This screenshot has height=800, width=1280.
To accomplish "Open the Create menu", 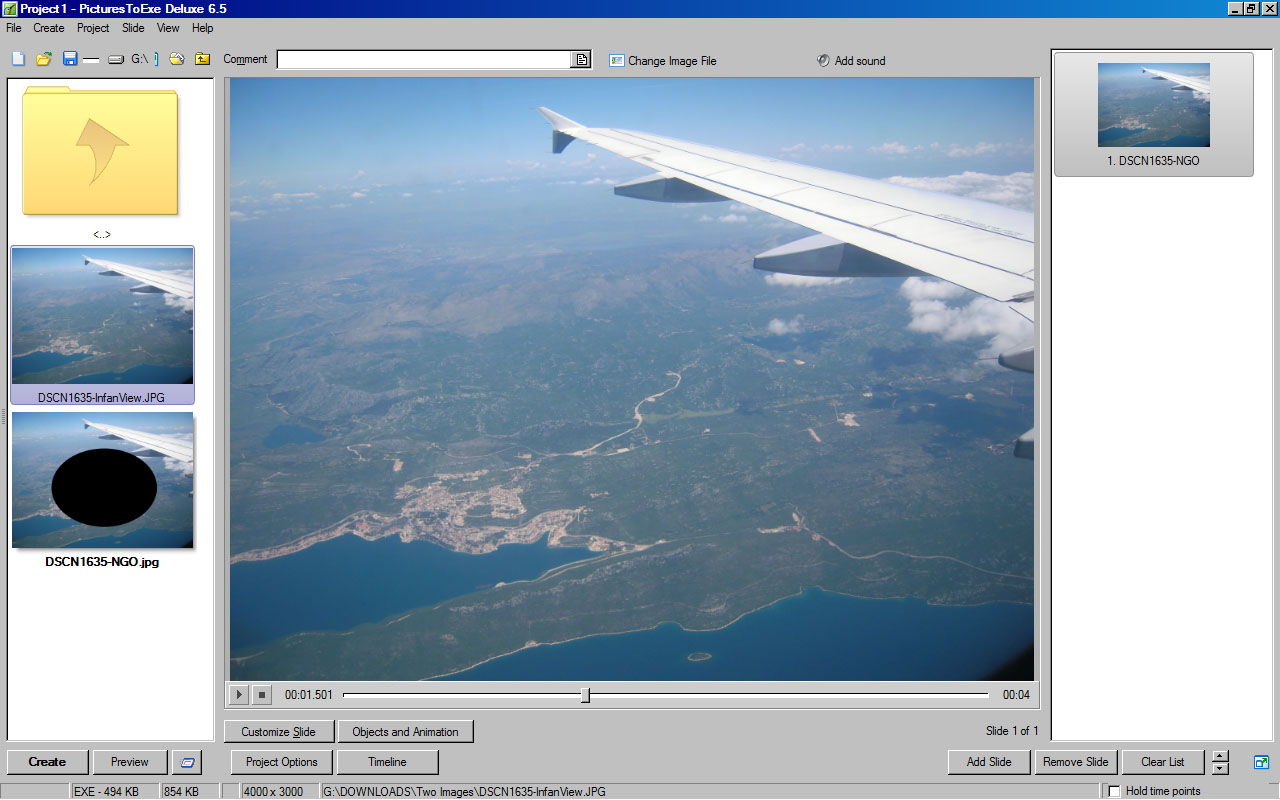I will [49, 28].
